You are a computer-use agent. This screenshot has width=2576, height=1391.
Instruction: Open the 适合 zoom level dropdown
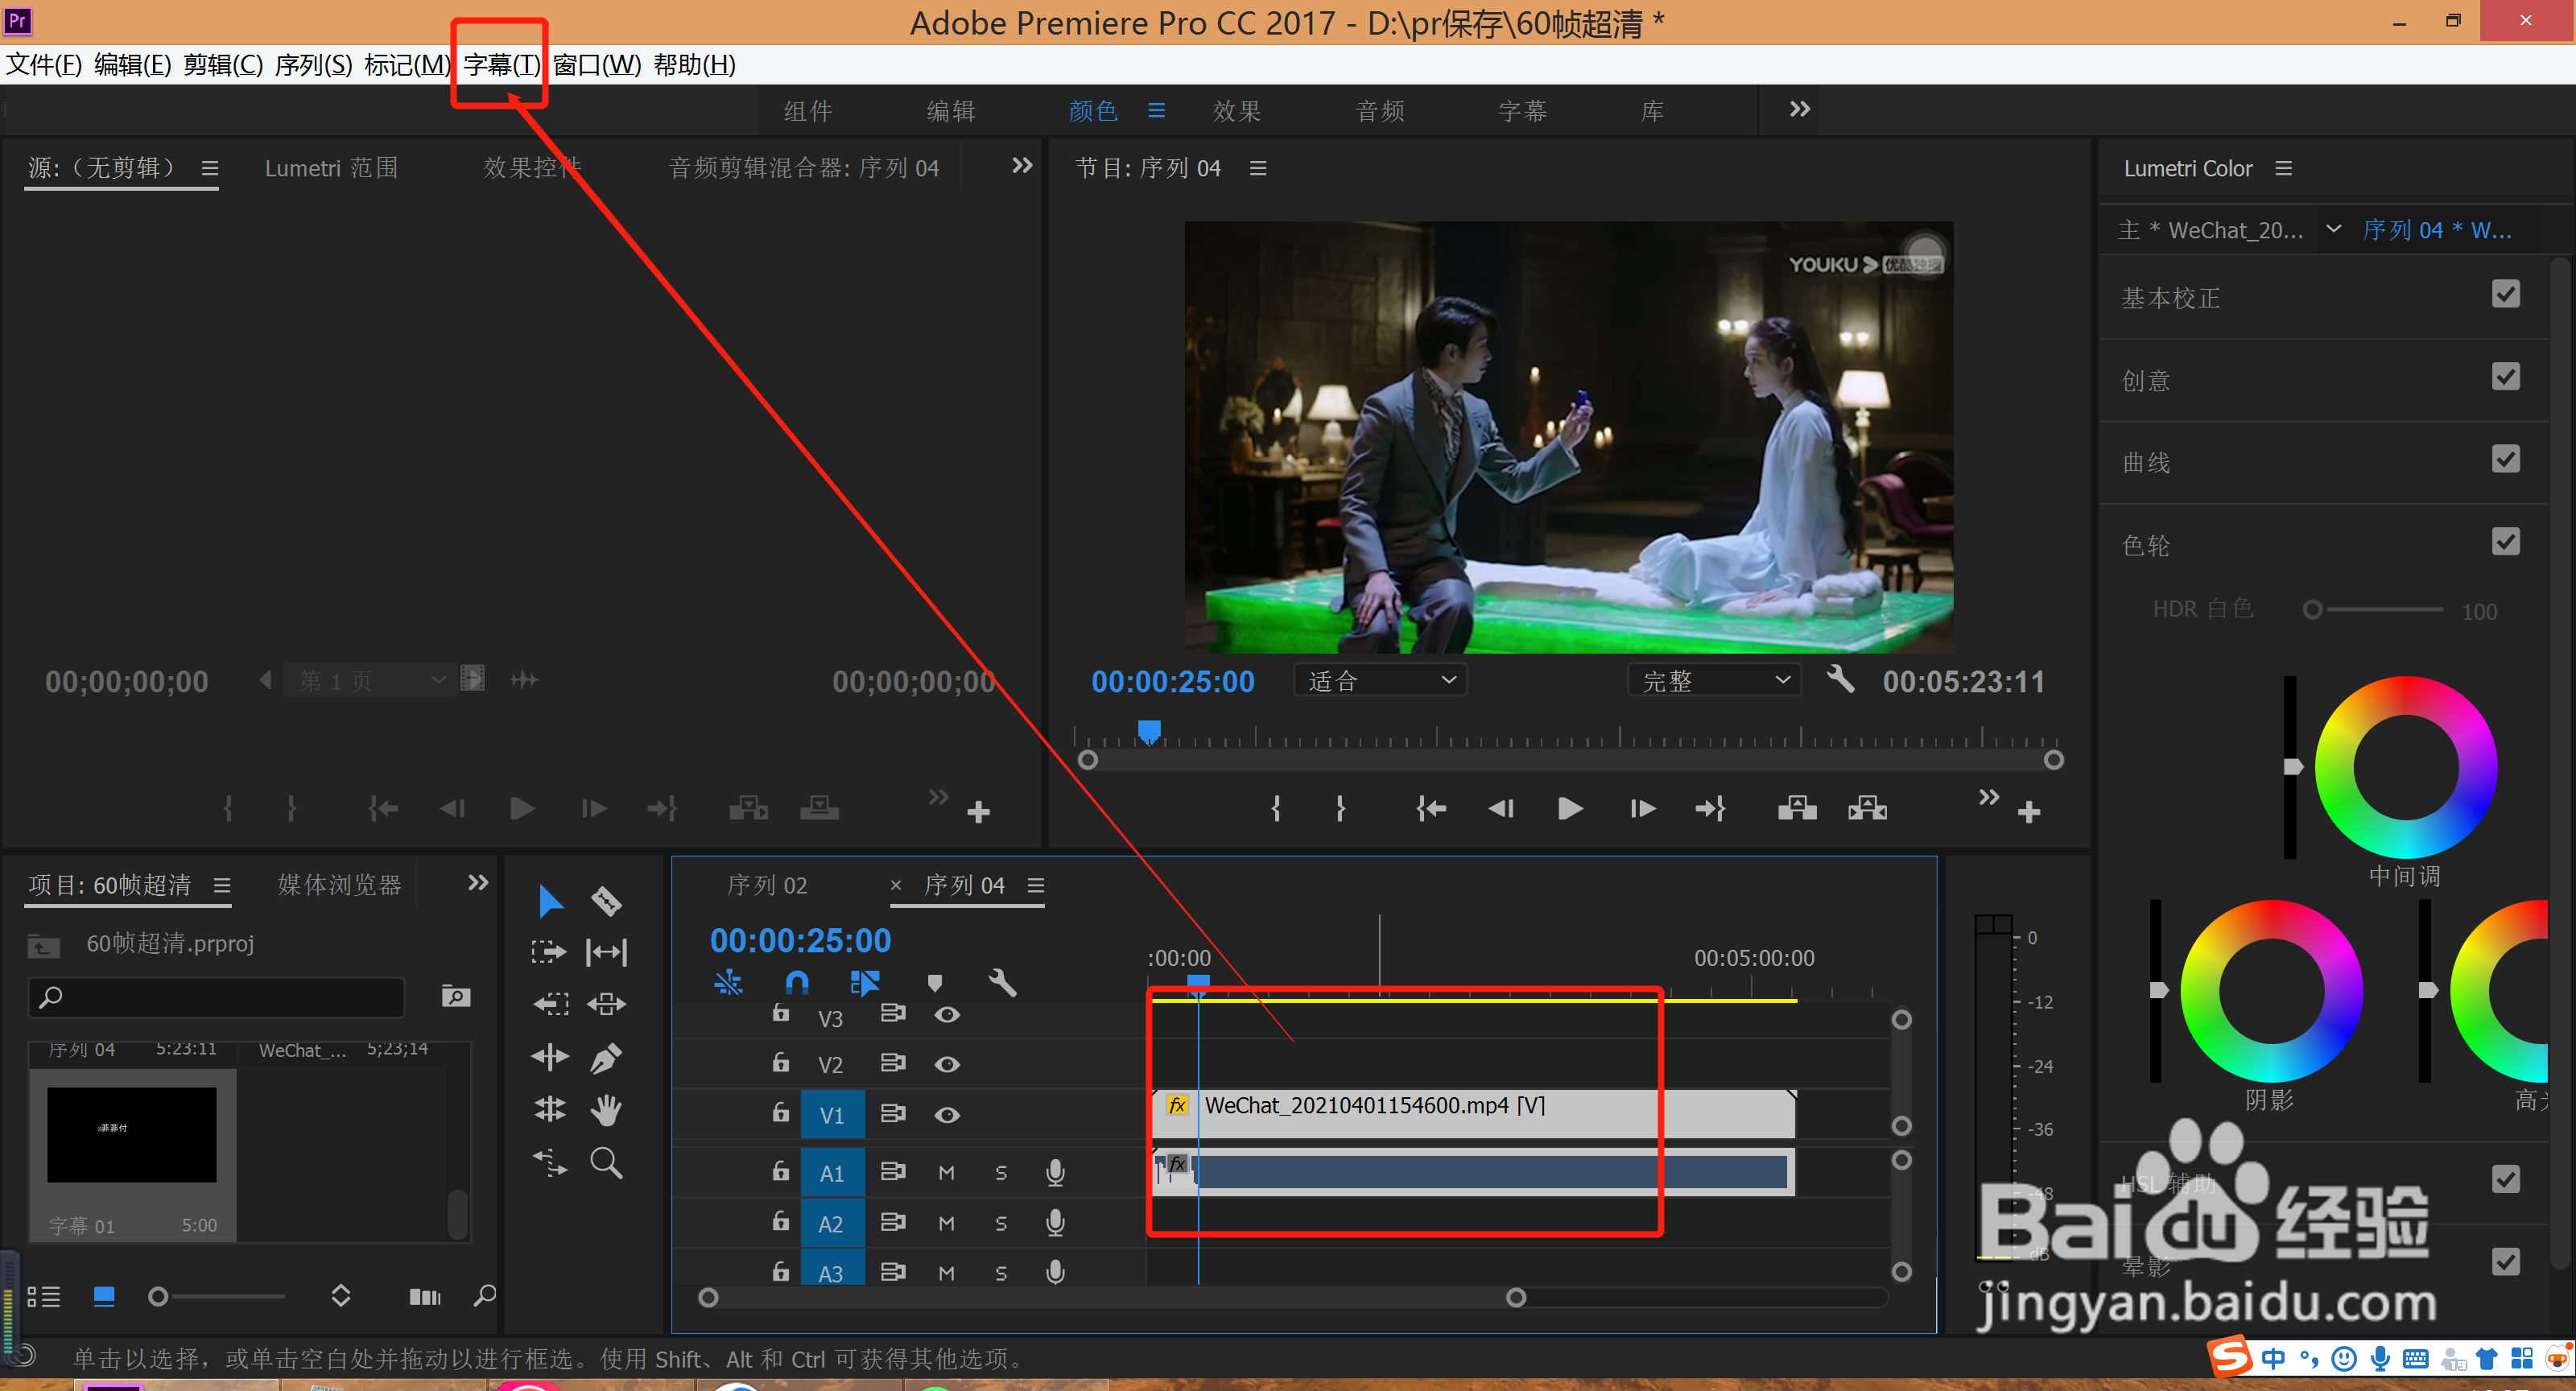(1380, 681)
